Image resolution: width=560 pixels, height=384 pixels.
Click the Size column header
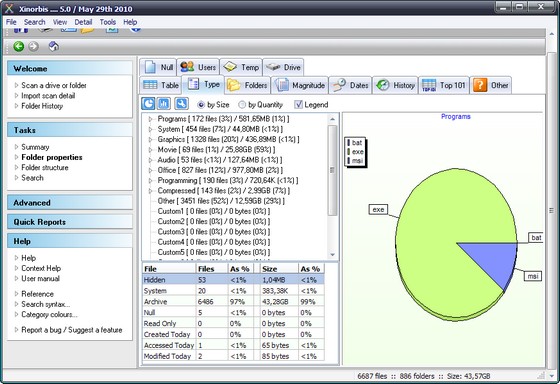click(x=279, y=269)
